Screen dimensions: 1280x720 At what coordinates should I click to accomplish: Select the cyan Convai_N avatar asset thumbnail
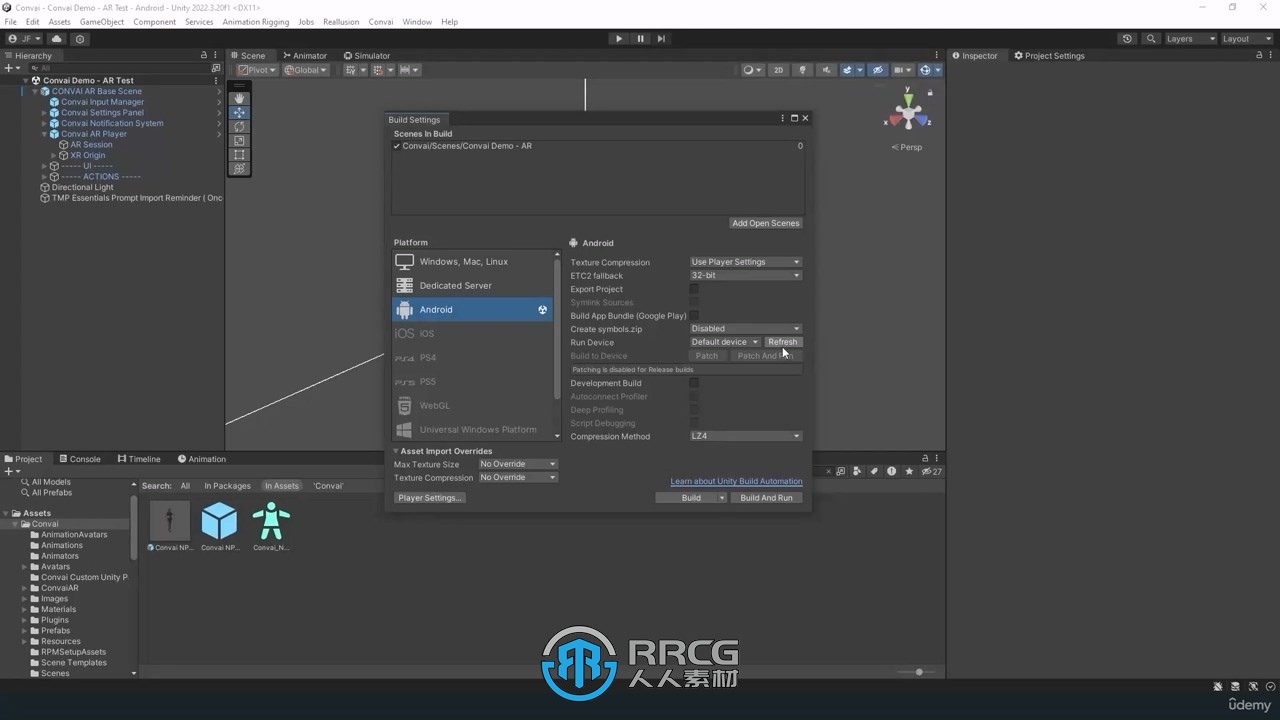(271, 521)
